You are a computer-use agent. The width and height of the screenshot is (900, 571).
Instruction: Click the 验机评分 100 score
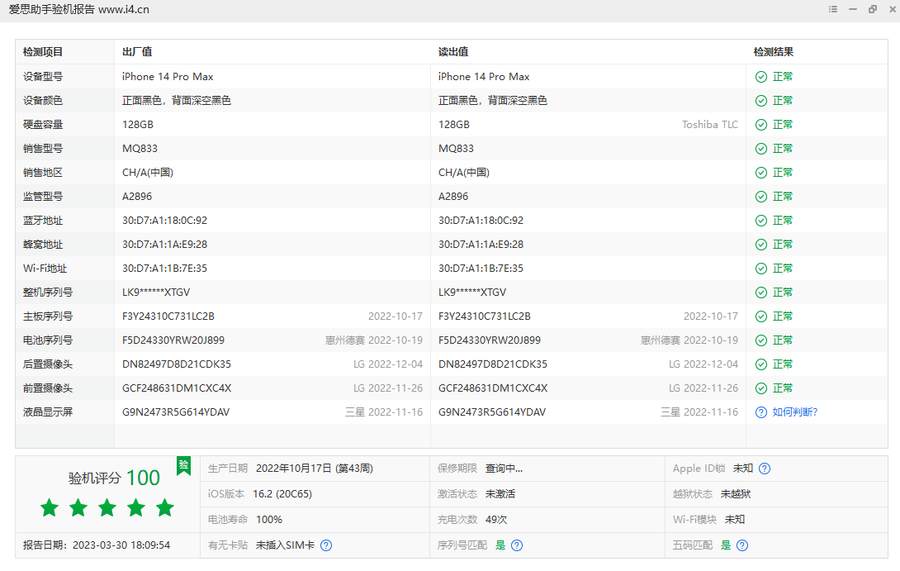point(114,477)
